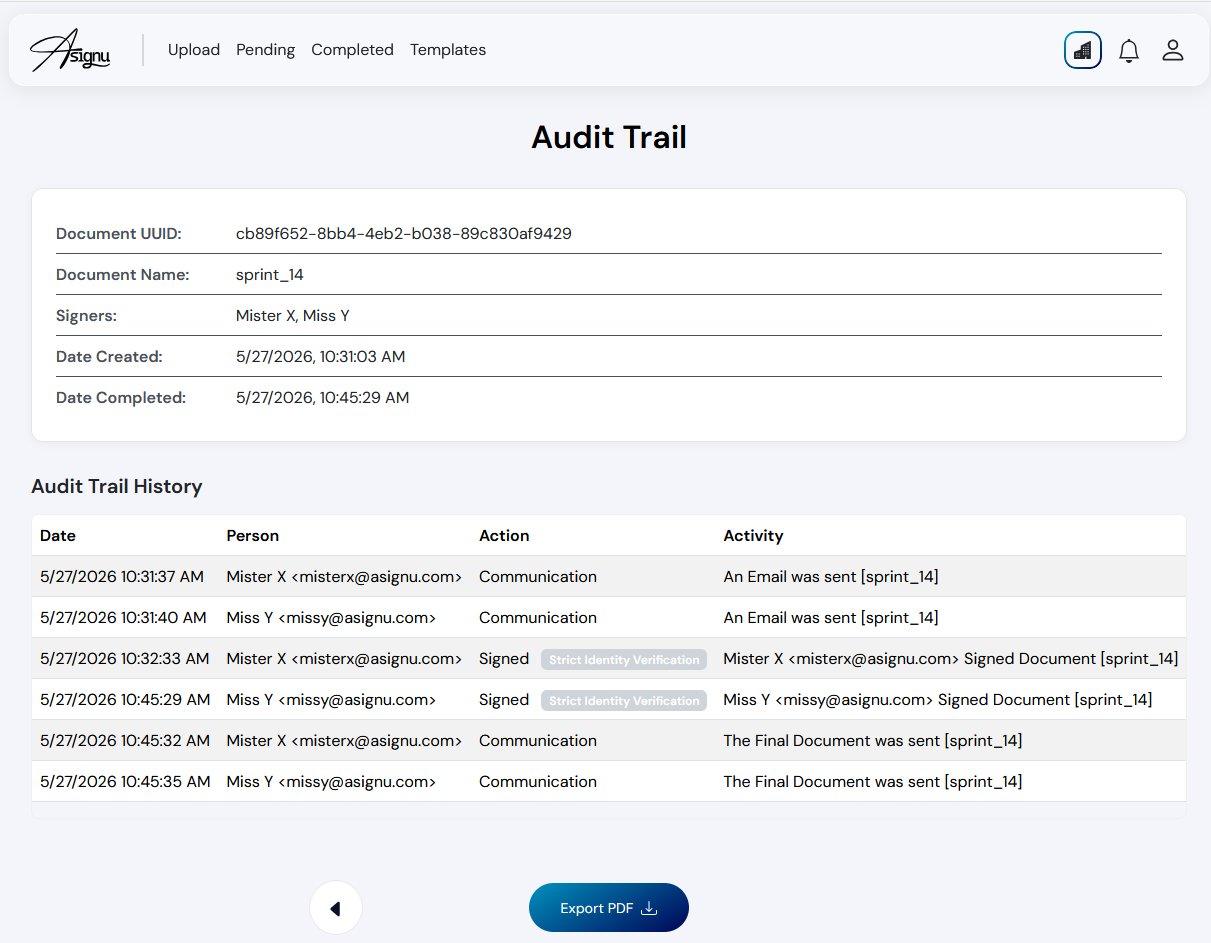Click 'Final Document was sent' in 10:45:35 row
Screen dimensions: 1211x943
[x=873, y=781]
